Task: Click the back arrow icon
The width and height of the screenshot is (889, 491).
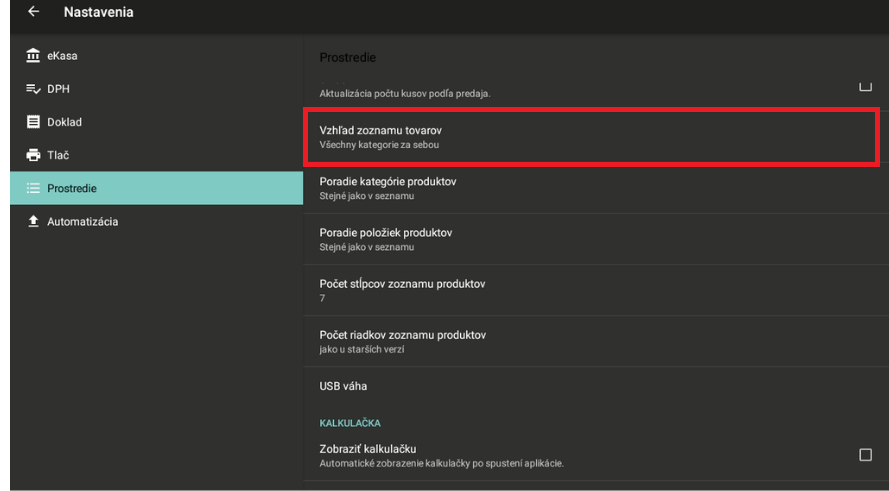Action: click(x=34, y=13)
